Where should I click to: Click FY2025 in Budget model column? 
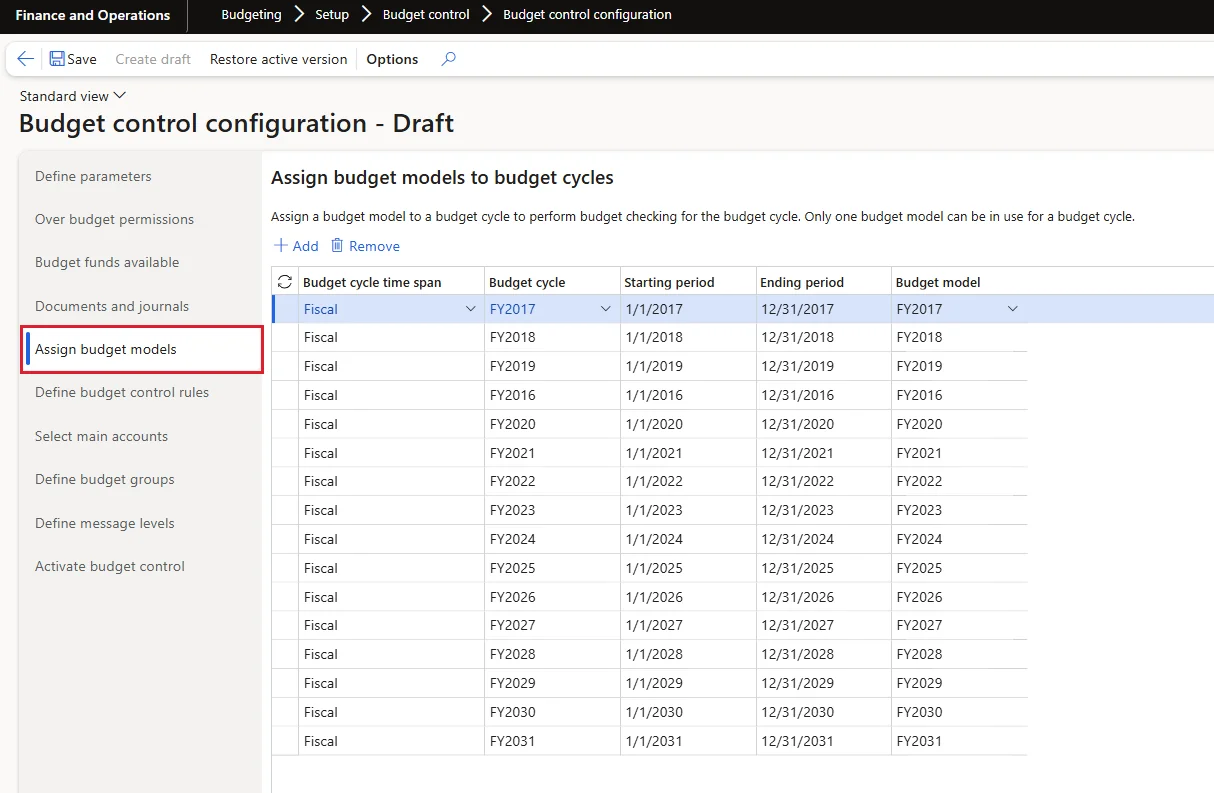pos(960,568)
